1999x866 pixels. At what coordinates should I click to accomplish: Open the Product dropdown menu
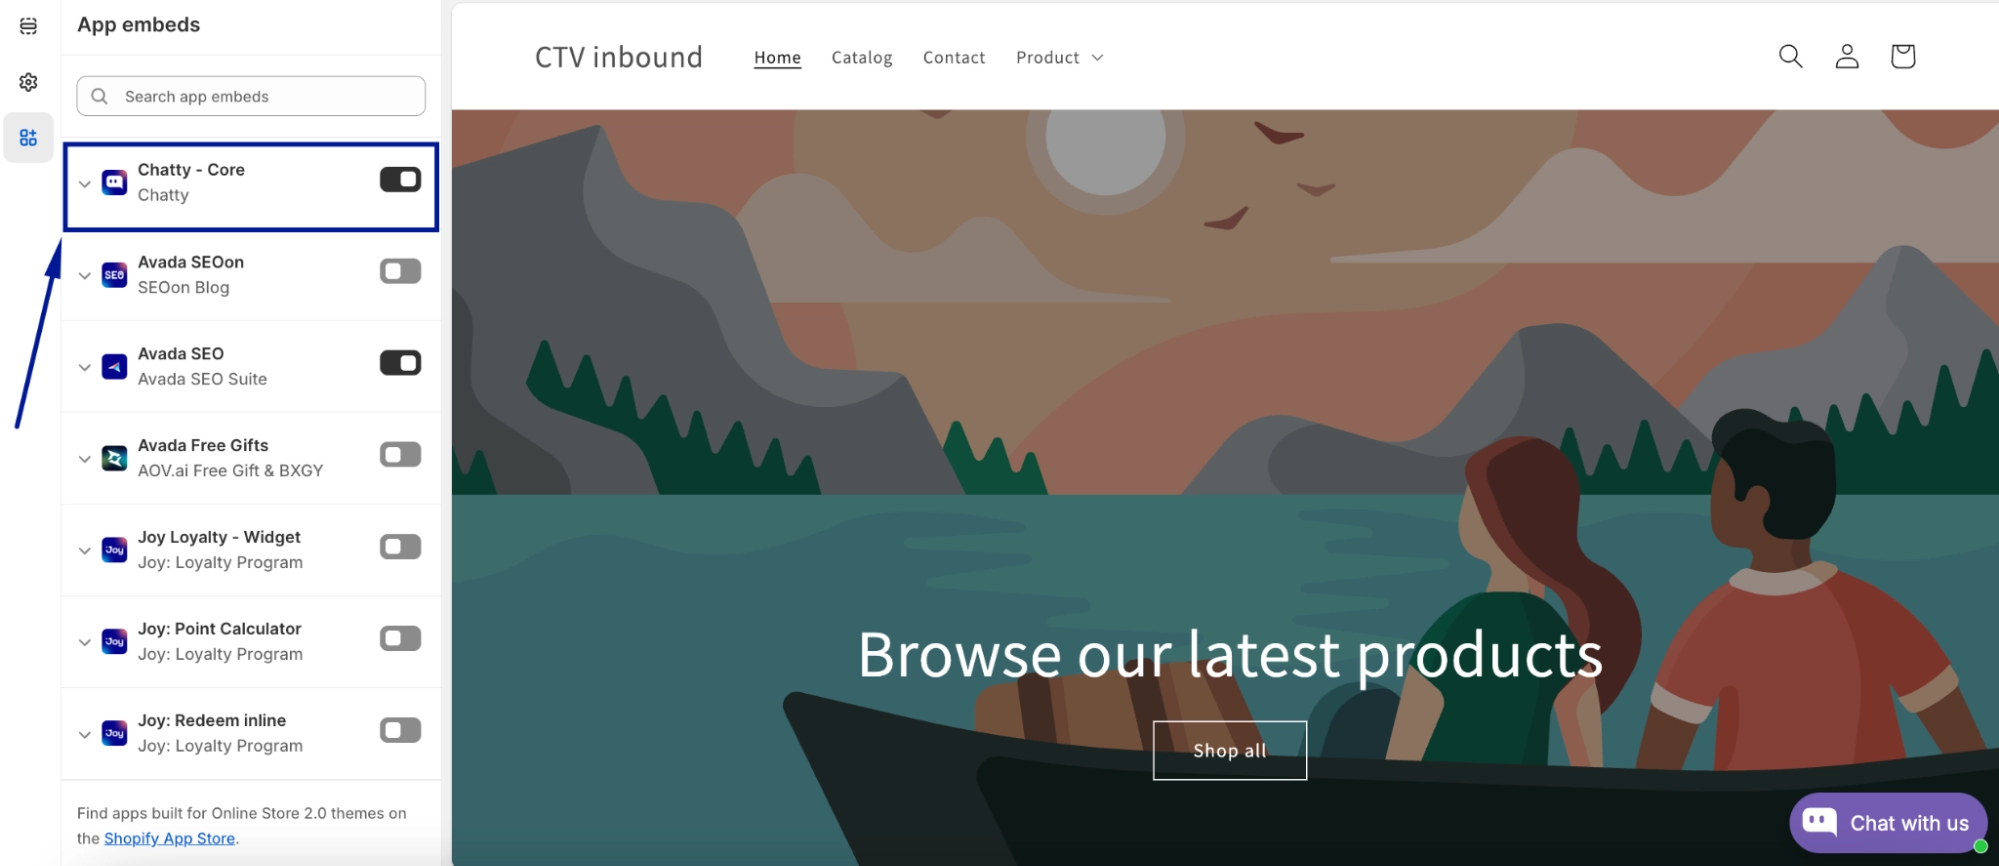1060,58
